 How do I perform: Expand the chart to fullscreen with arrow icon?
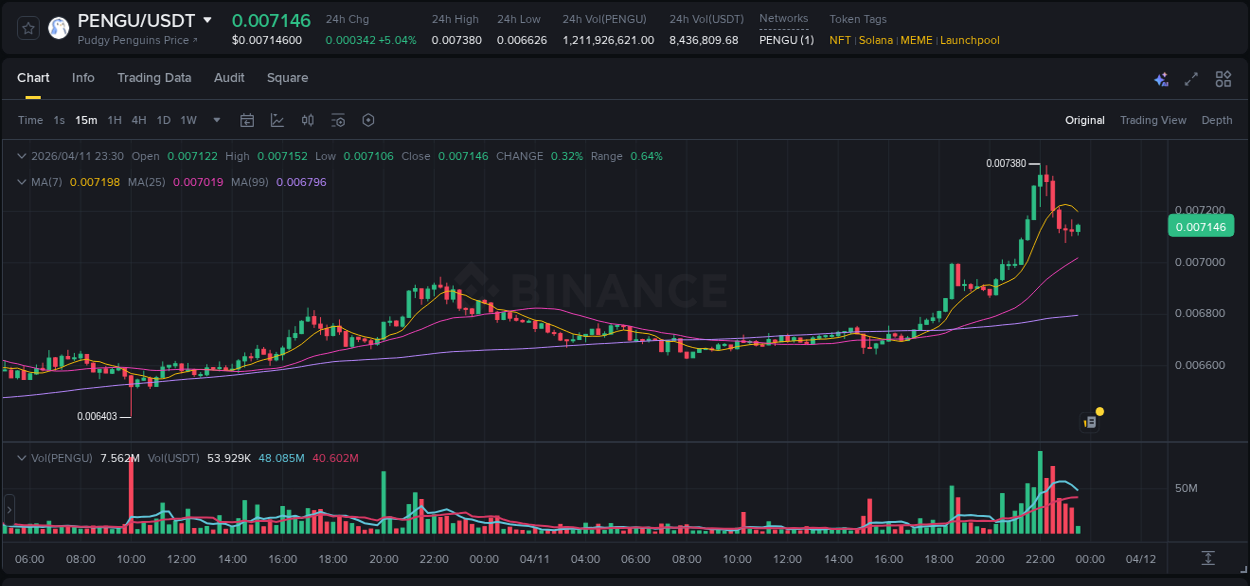[x=1190, y=78]
